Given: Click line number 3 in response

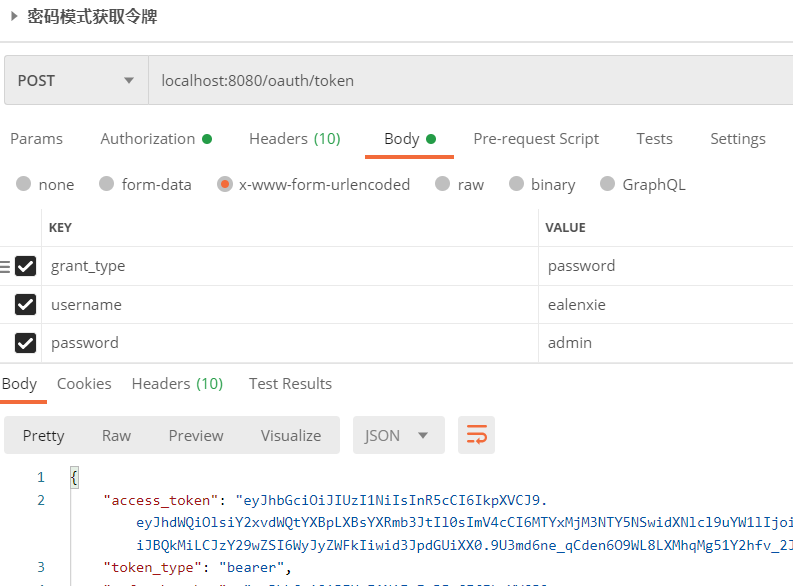Looking at the screenshot, I should point(41,567).
